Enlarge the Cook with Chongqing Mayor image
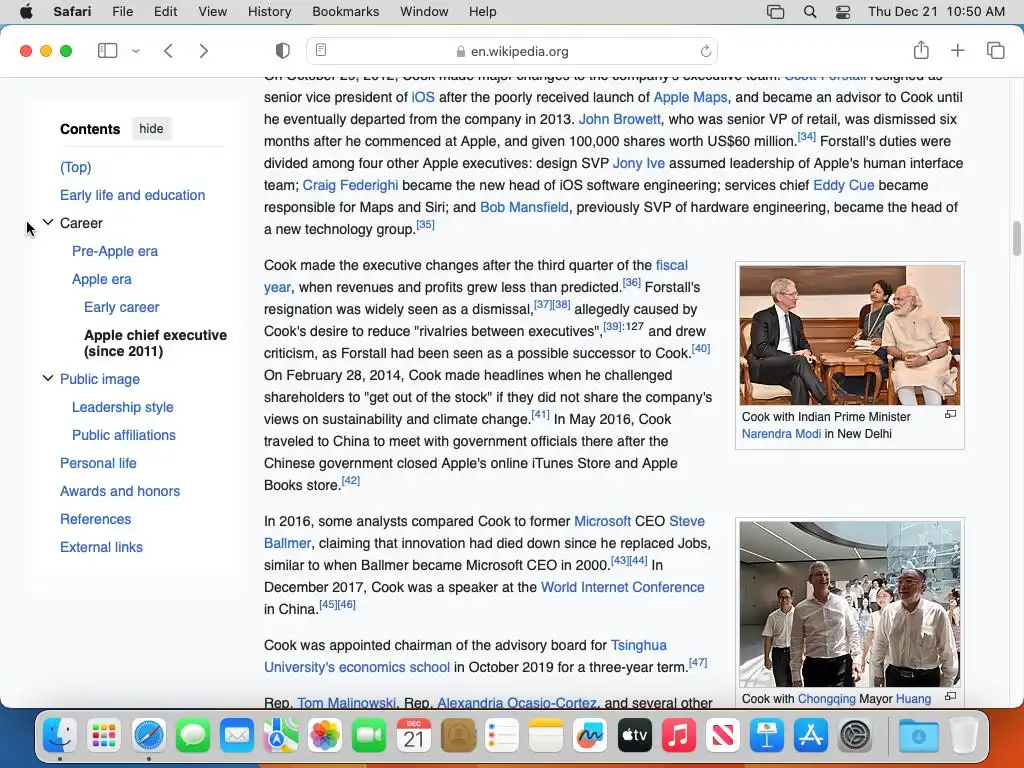 (950, 696)
